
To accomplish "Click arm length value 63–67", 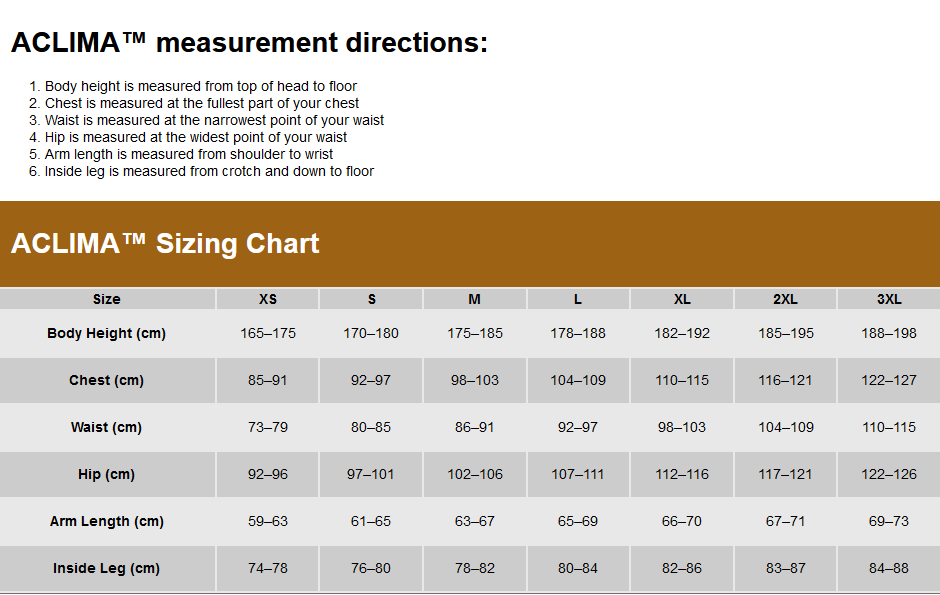I will click(x=475, y=521).
